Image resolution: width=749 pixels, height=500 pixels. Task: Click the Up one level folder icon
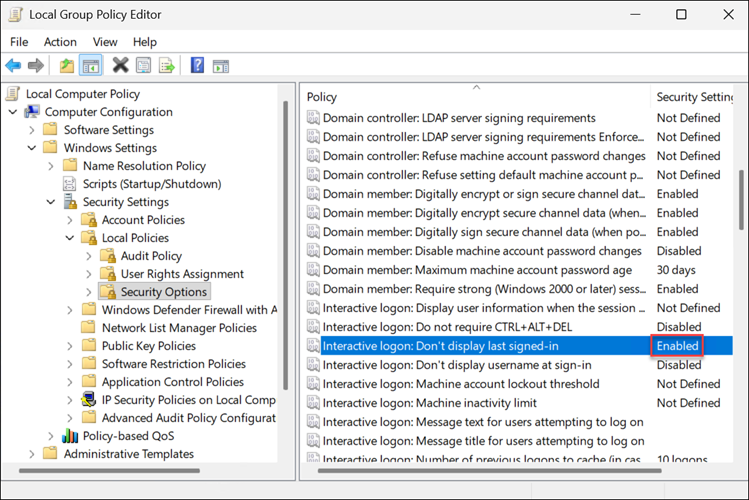tap(67, 65)
